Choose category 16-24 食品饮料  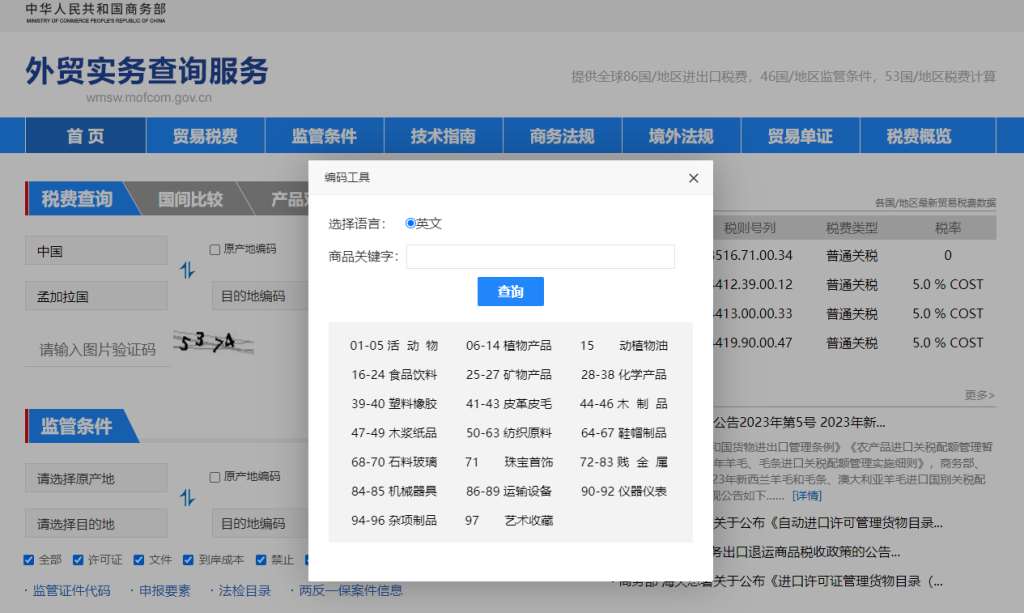point(394,375)
